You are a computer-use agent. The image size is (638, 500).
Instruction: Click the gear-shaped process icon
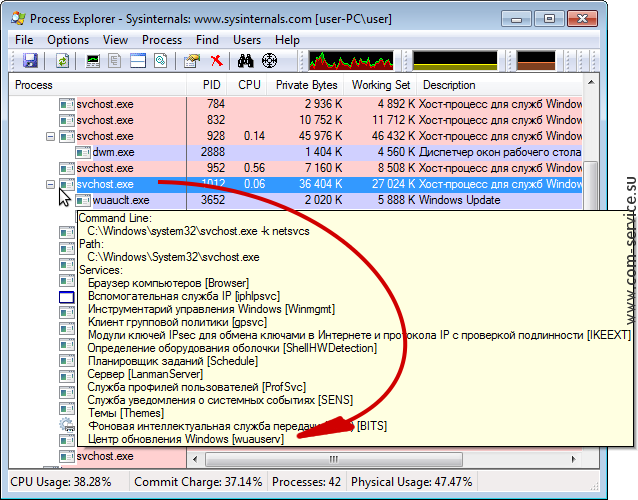[x=67, y=425]
